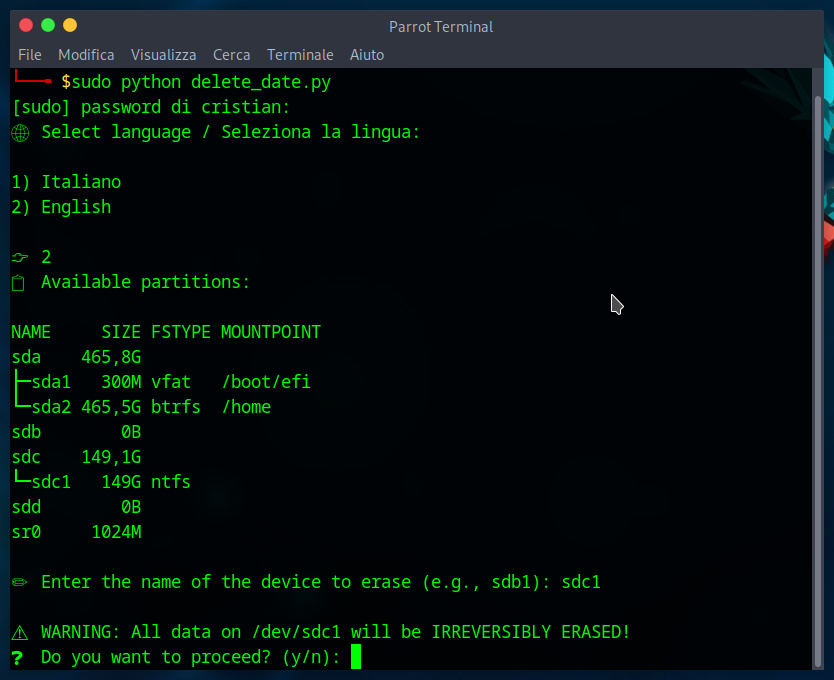
Task: Click the Parrot Terminal title bar text
Action: (441, 27)
